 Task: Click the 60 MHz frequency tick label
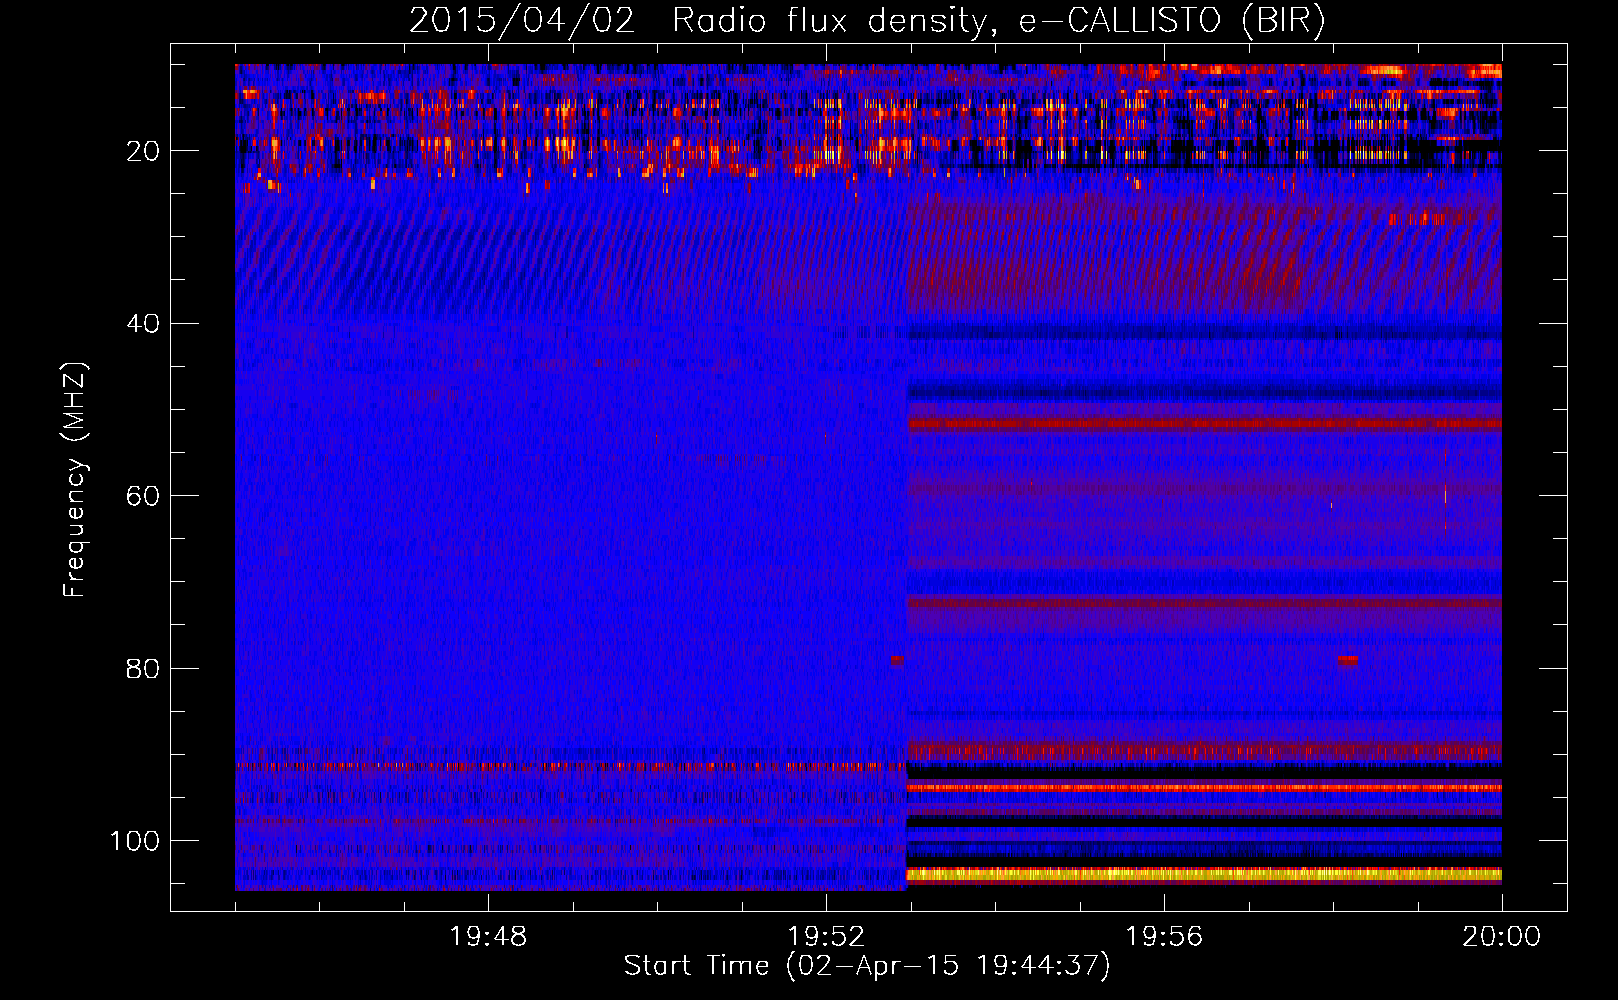pyautogui.click(x=143, y=496)
